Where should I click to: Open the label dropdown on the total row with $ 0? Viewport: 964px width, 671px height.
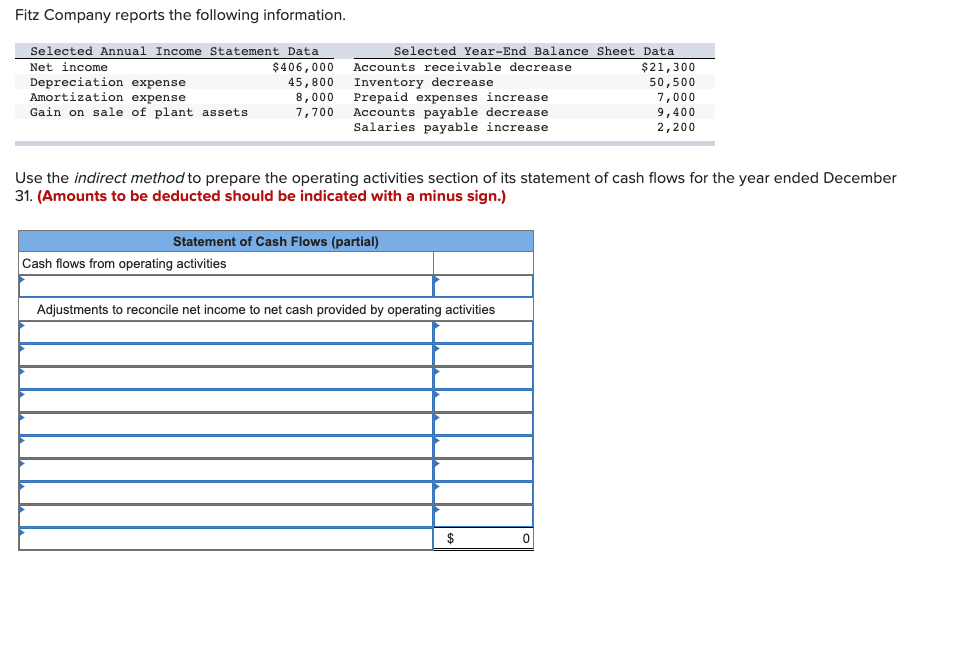[226, 539]
